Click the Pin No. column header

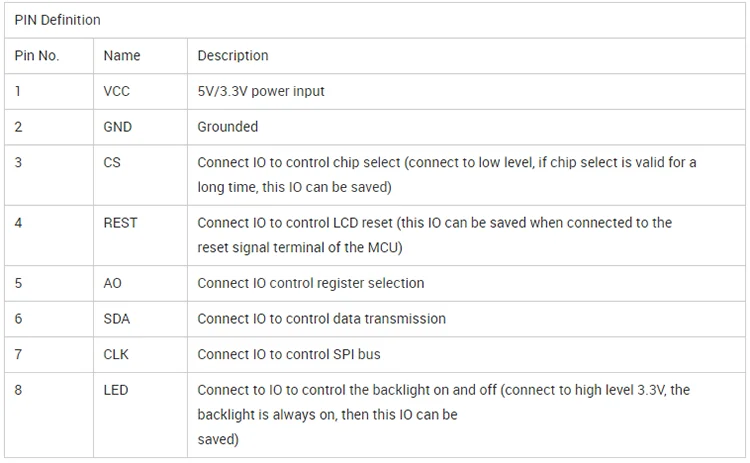(37, 56)
